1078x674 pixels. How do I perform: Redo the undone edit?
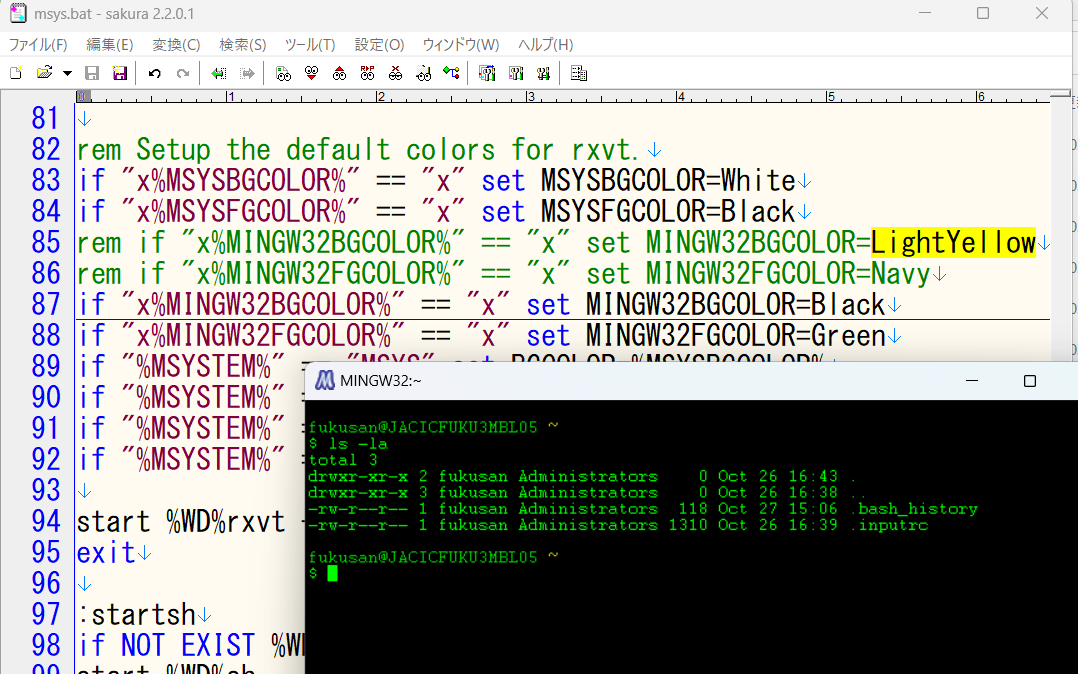184,73
